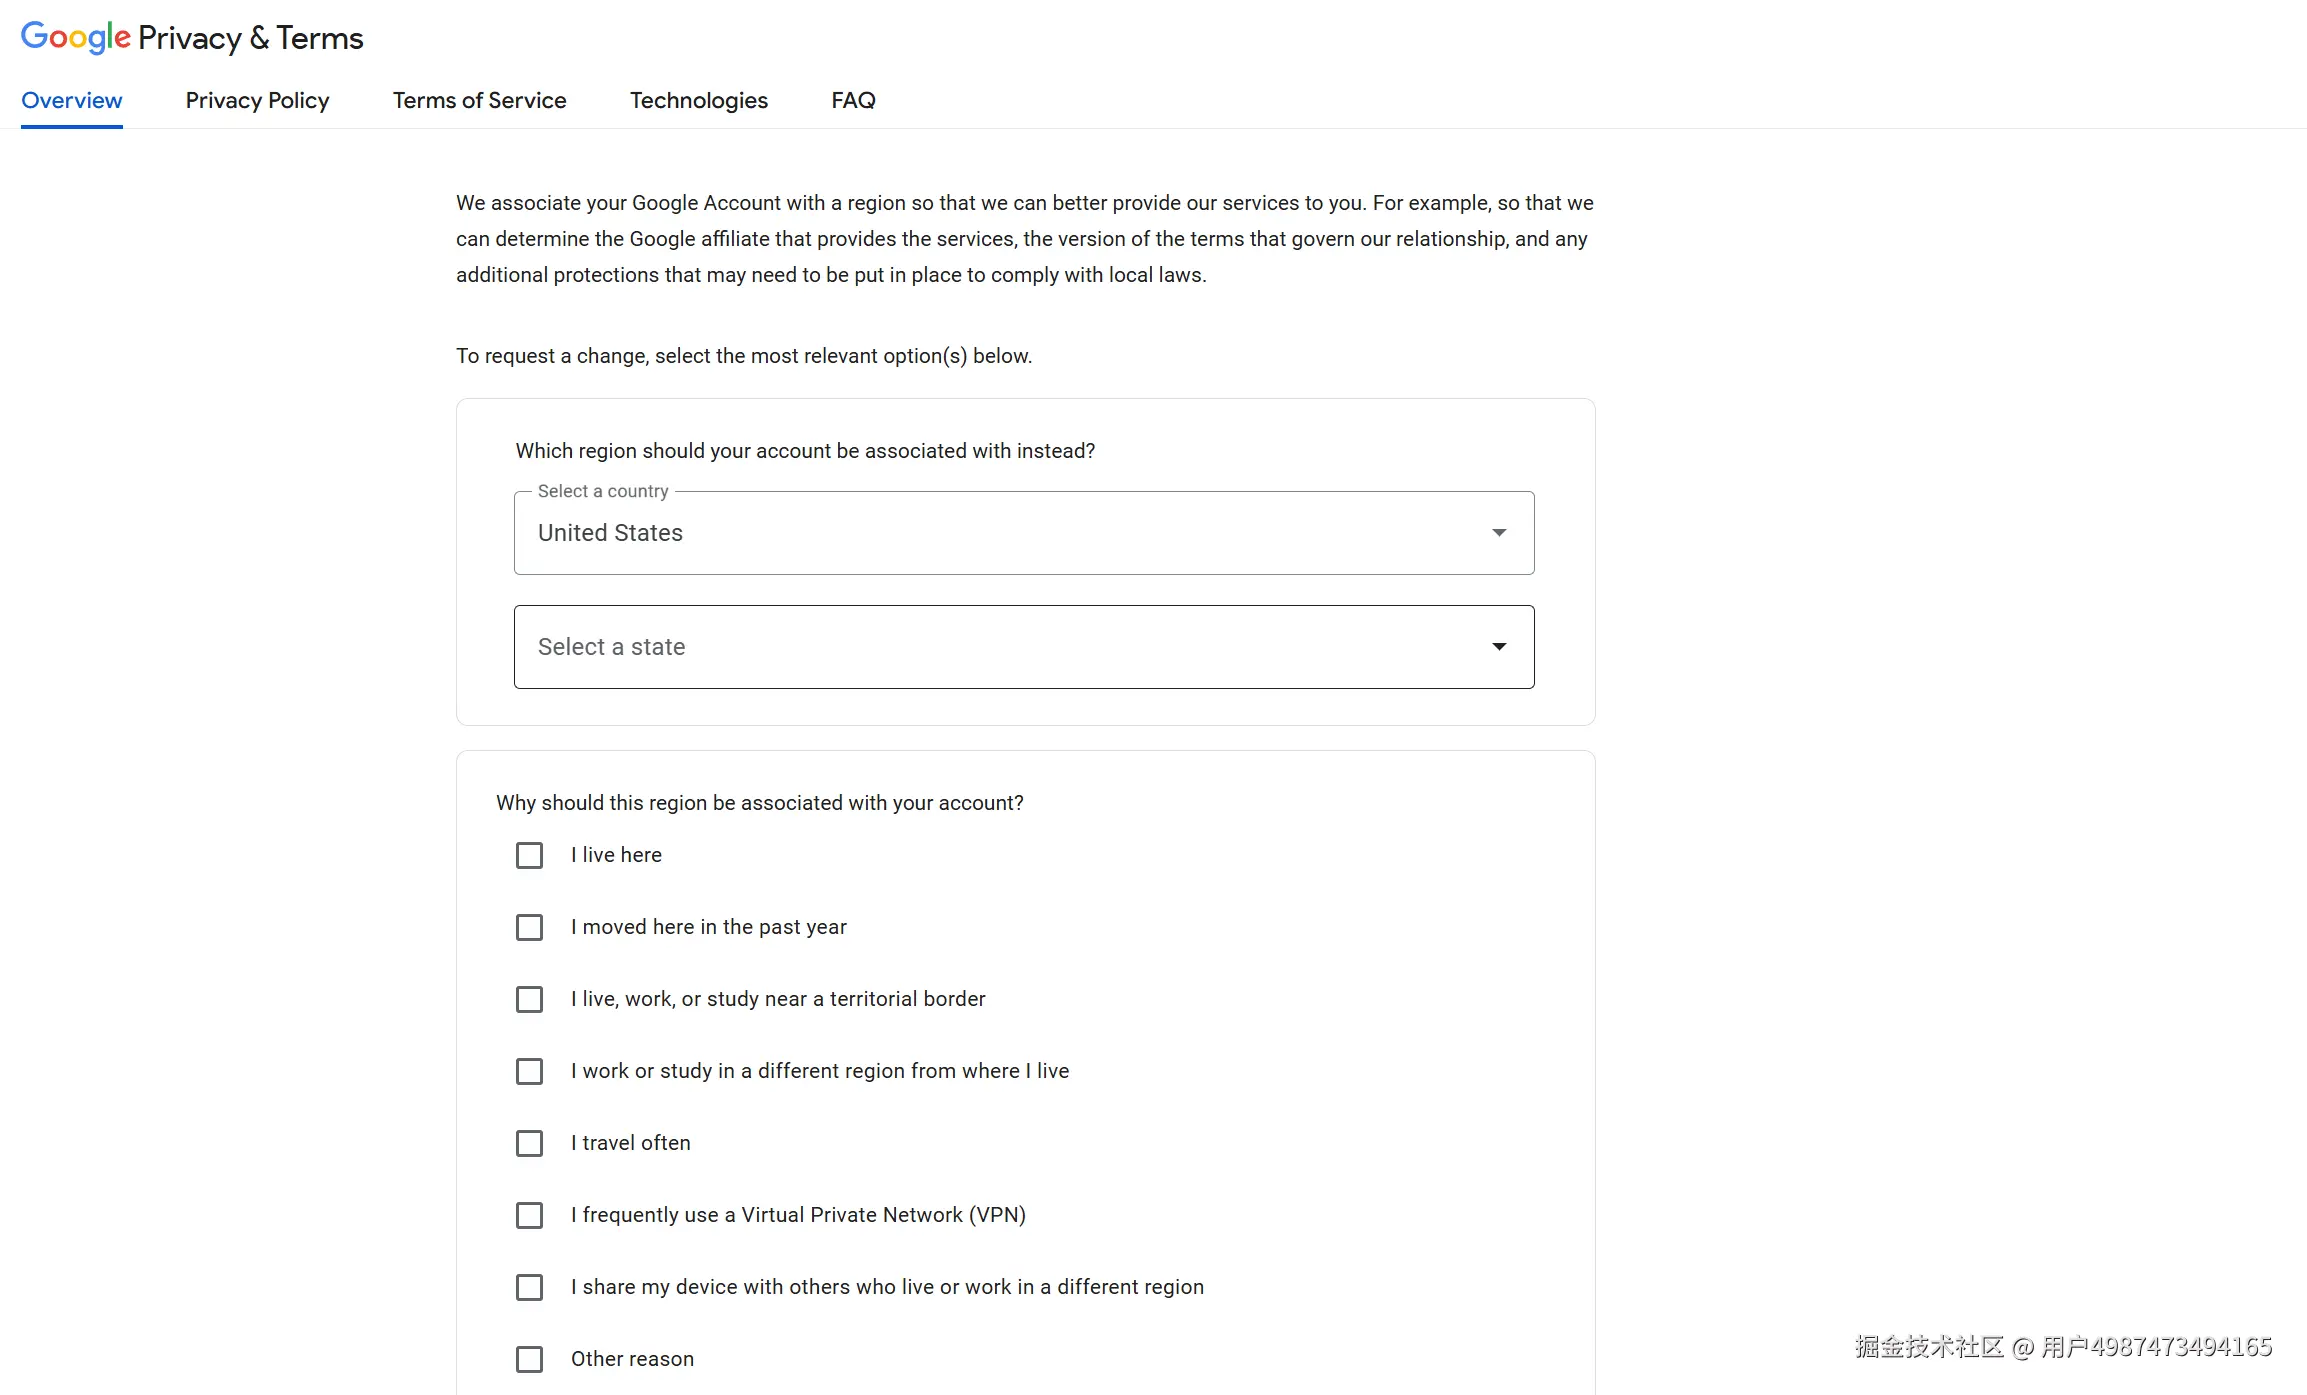Click the 'I live here' label text
Screen dimensions: 2307x1395
coord(616,855)
